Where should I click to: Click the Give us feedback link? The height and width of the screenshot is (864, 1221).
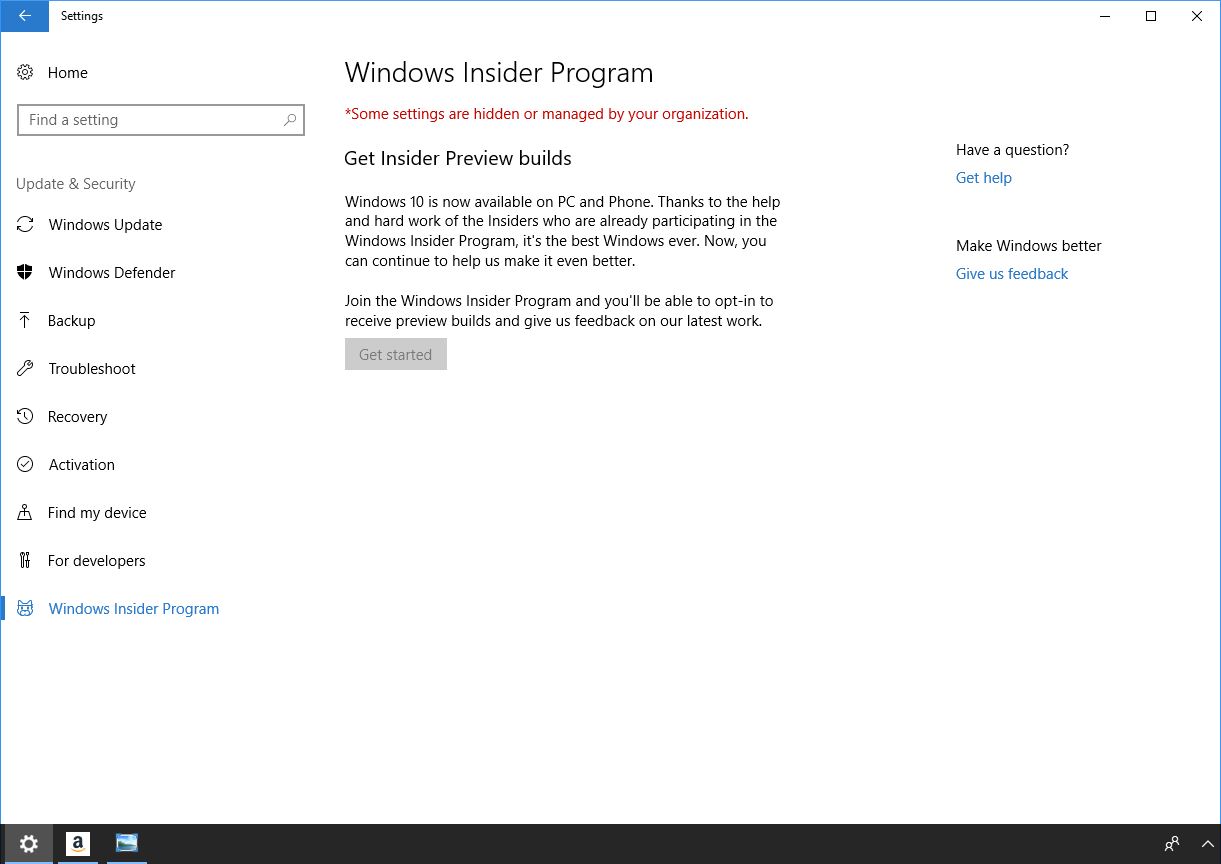click(1012, 274)
